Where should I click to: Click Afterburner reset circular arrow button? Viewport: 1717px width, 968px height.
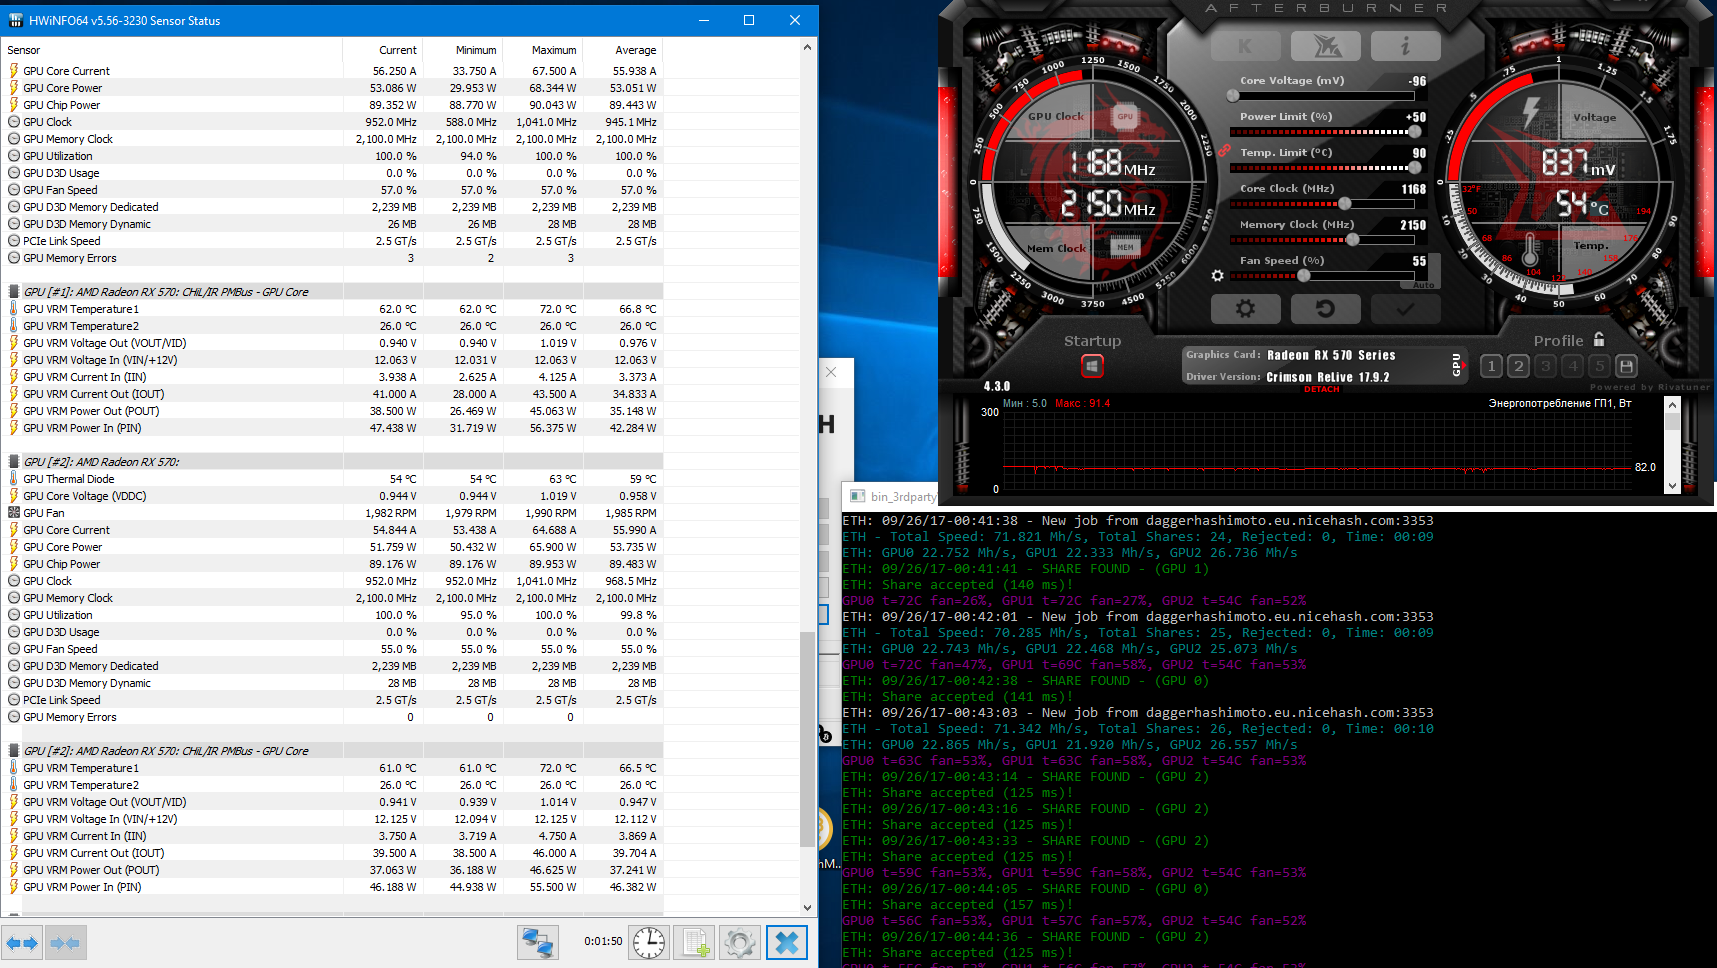[1326, 309]
